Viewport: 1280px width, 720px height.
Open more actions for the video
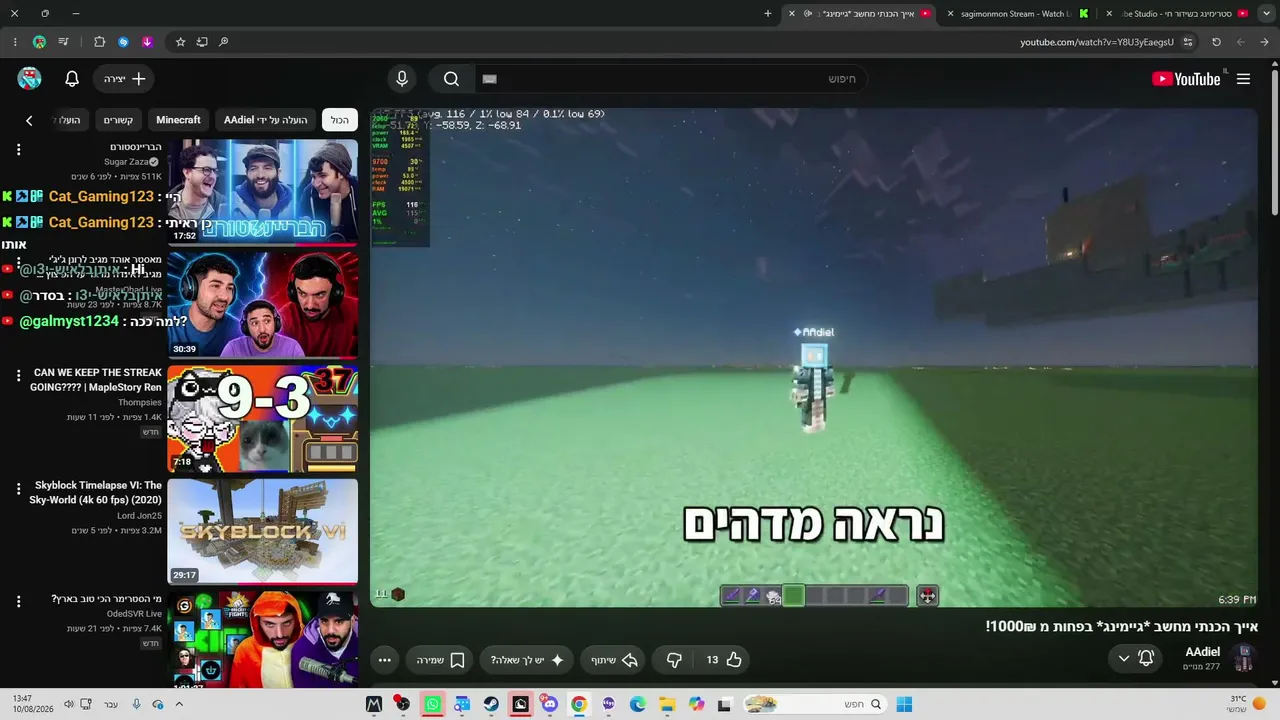click(x=385, y=660)
